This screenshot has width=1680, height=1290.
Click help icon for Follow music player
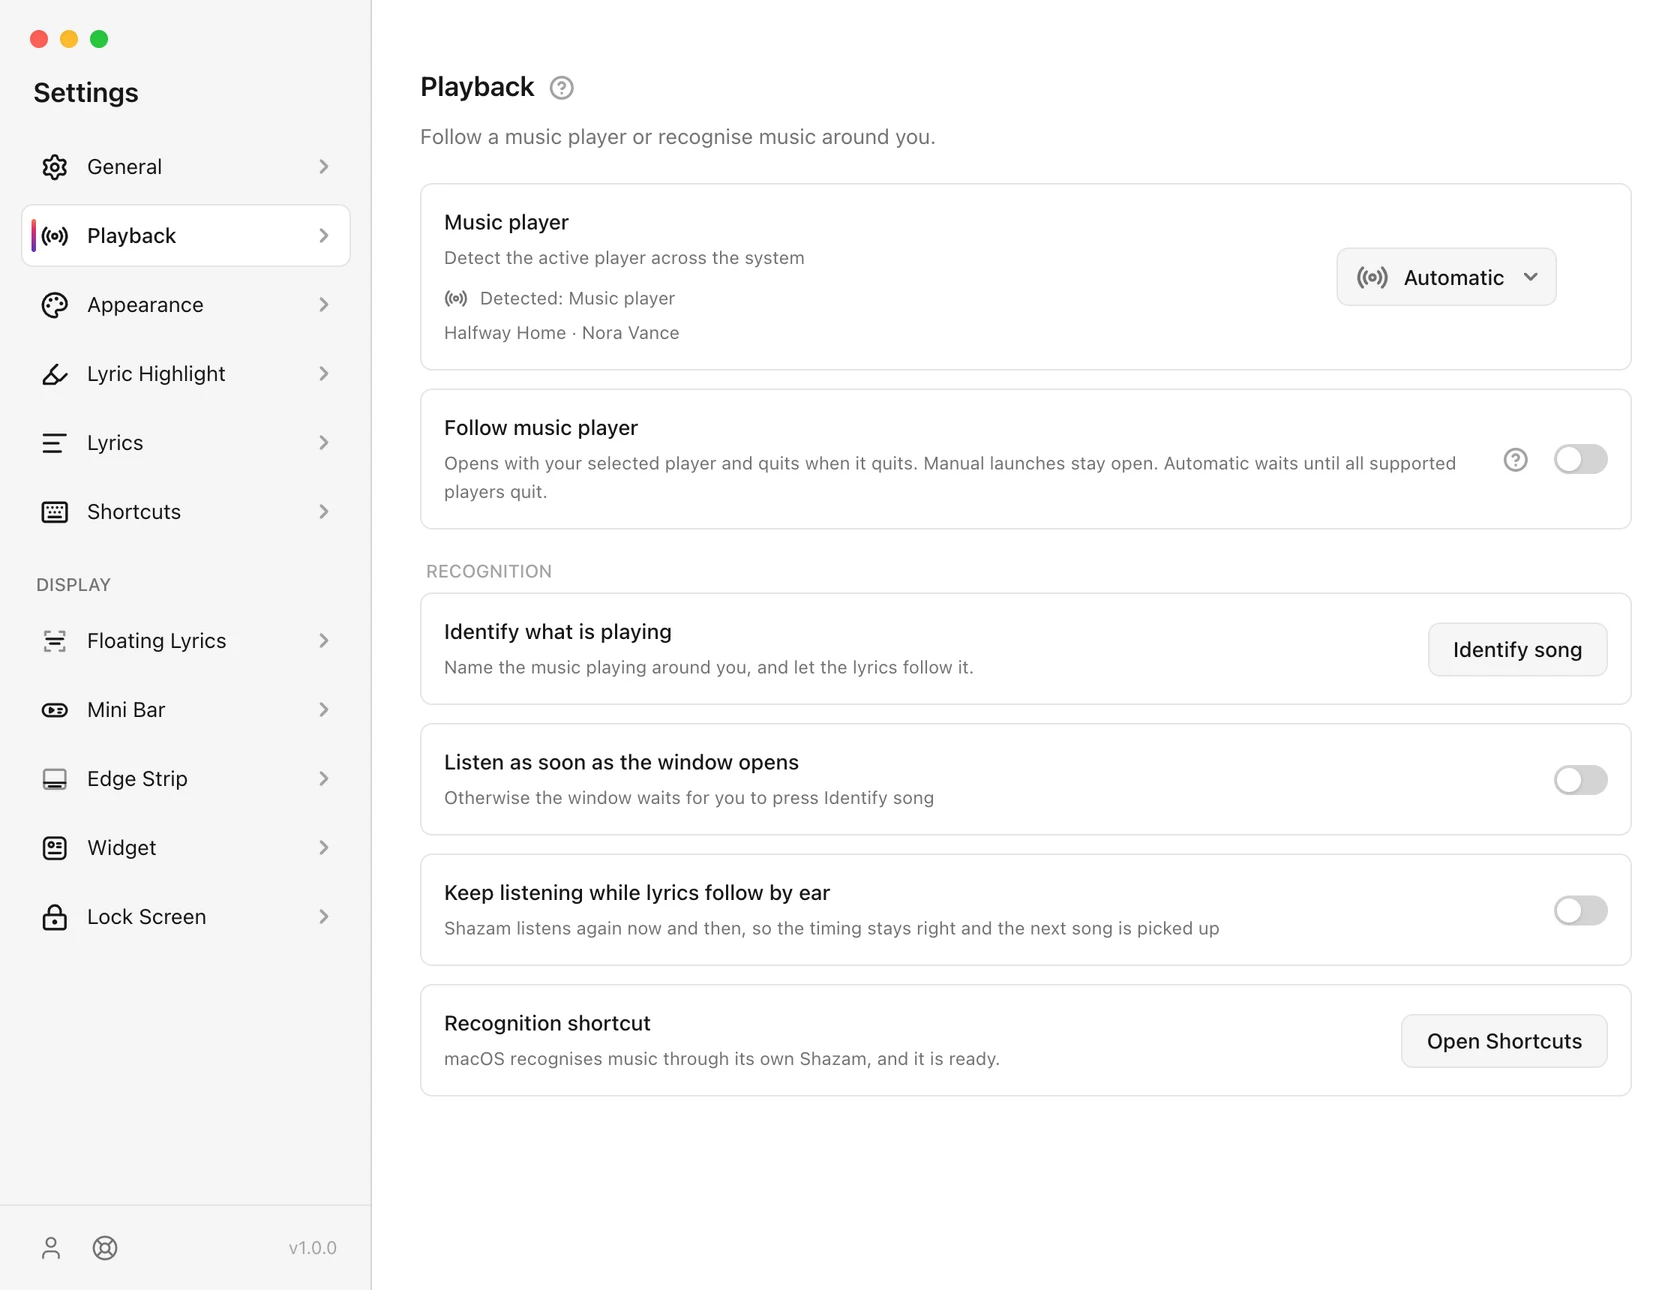click(x=1516, y=460)
